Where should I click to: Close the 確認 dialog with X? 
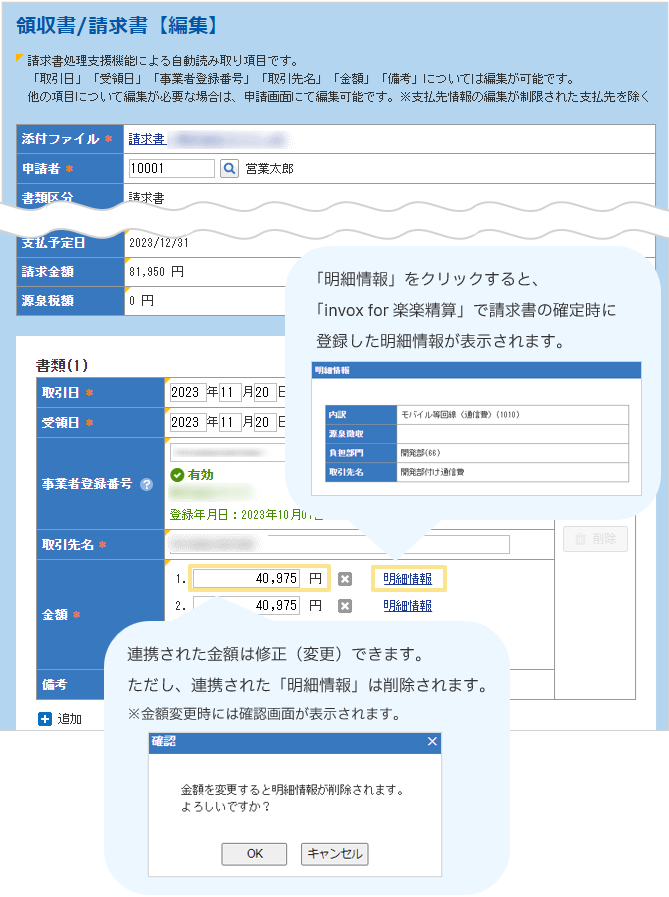432,742
